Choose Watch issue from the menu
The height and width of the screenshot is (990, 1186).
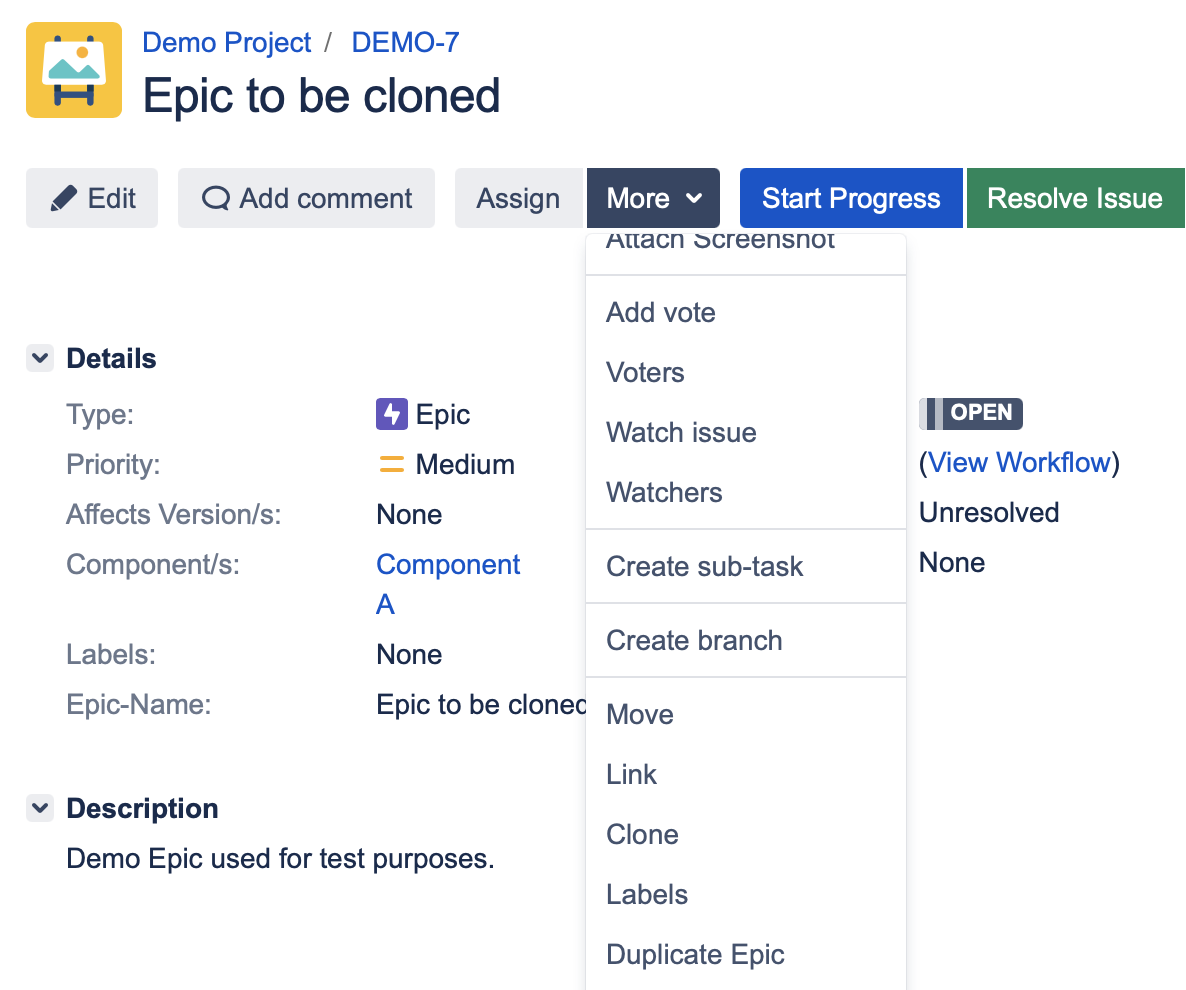(x=681, y=432)
